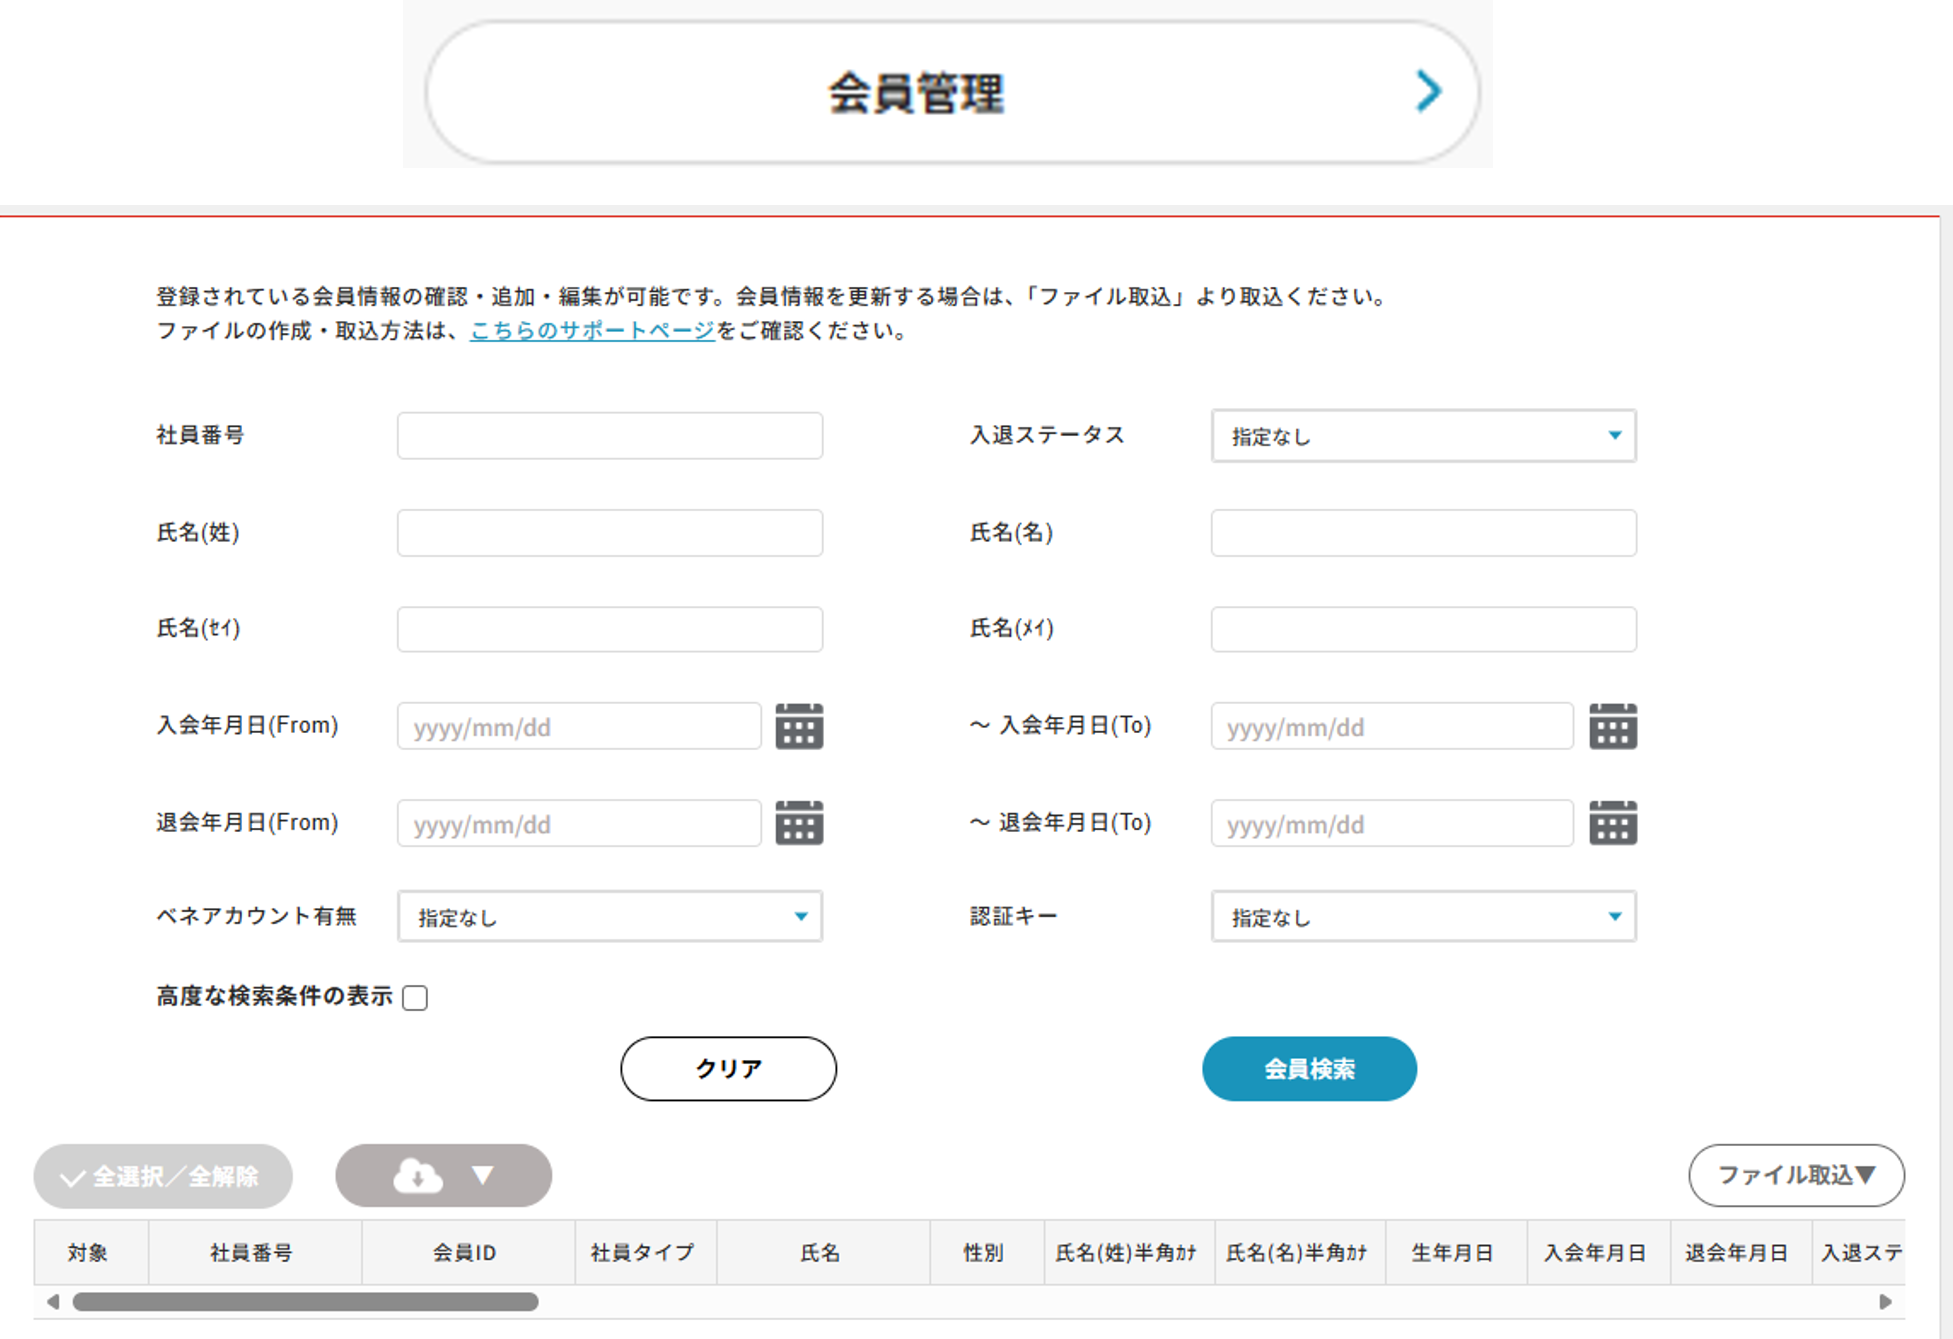The width and height of the screenshot is (1953, 1339).
Task: Click the 会員検索 button
Action: pos(1309,1069)
